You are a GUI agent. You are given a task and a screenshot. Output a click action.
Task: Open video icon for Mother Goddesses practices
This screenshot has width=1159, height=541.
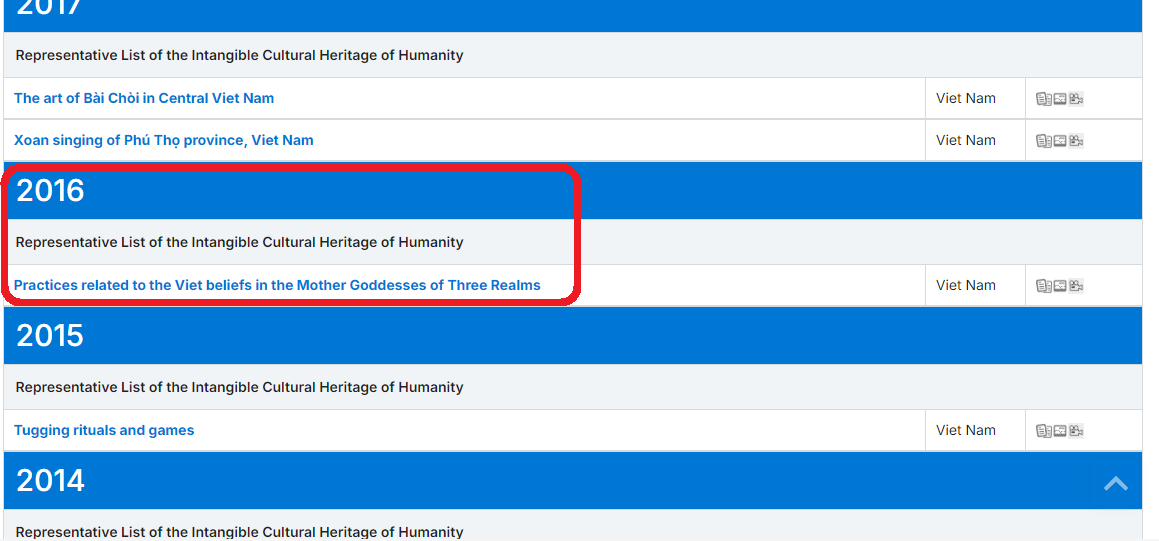(x=1076, y=286)
